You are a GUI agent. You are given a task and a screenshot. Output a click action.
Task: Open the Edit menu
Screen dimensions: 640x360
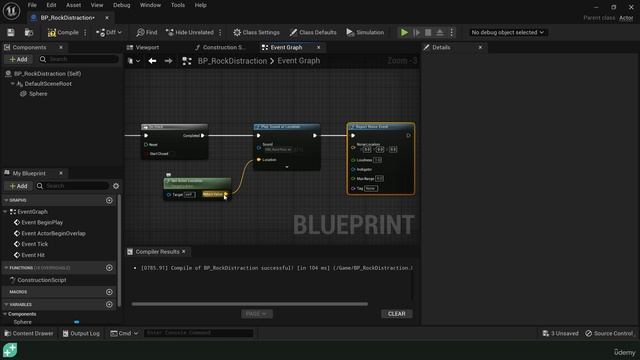click(x=51, y=5)
